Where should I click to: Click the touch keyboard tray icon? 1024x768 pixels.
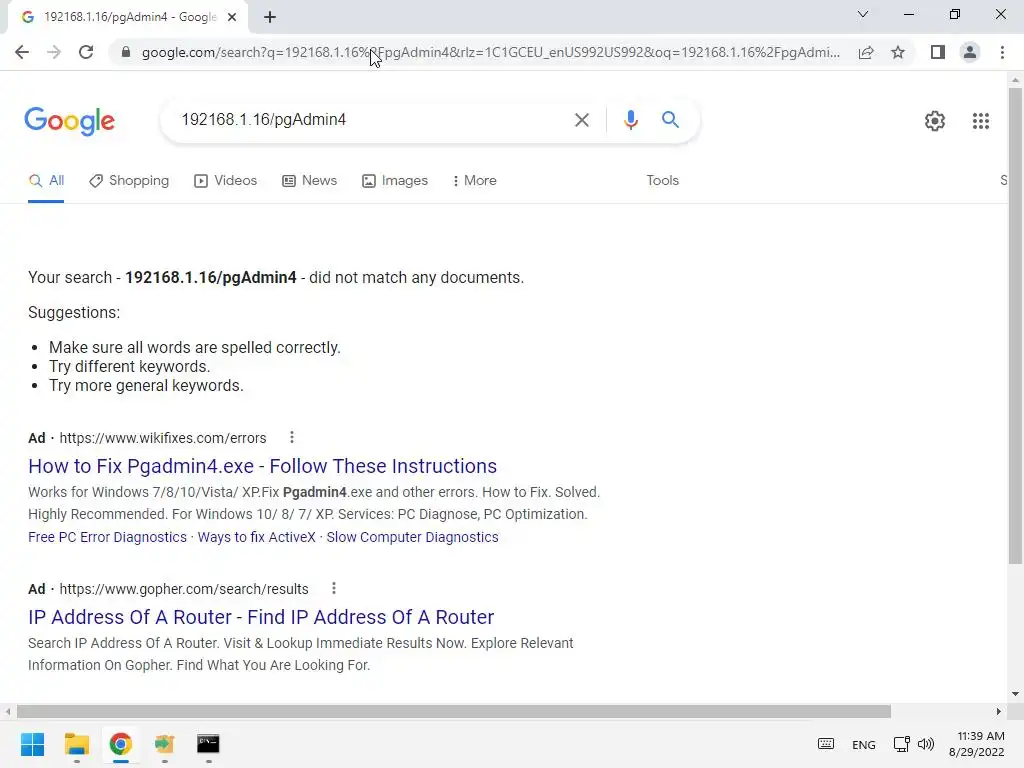pyautogui.click(x=825, y=744)
